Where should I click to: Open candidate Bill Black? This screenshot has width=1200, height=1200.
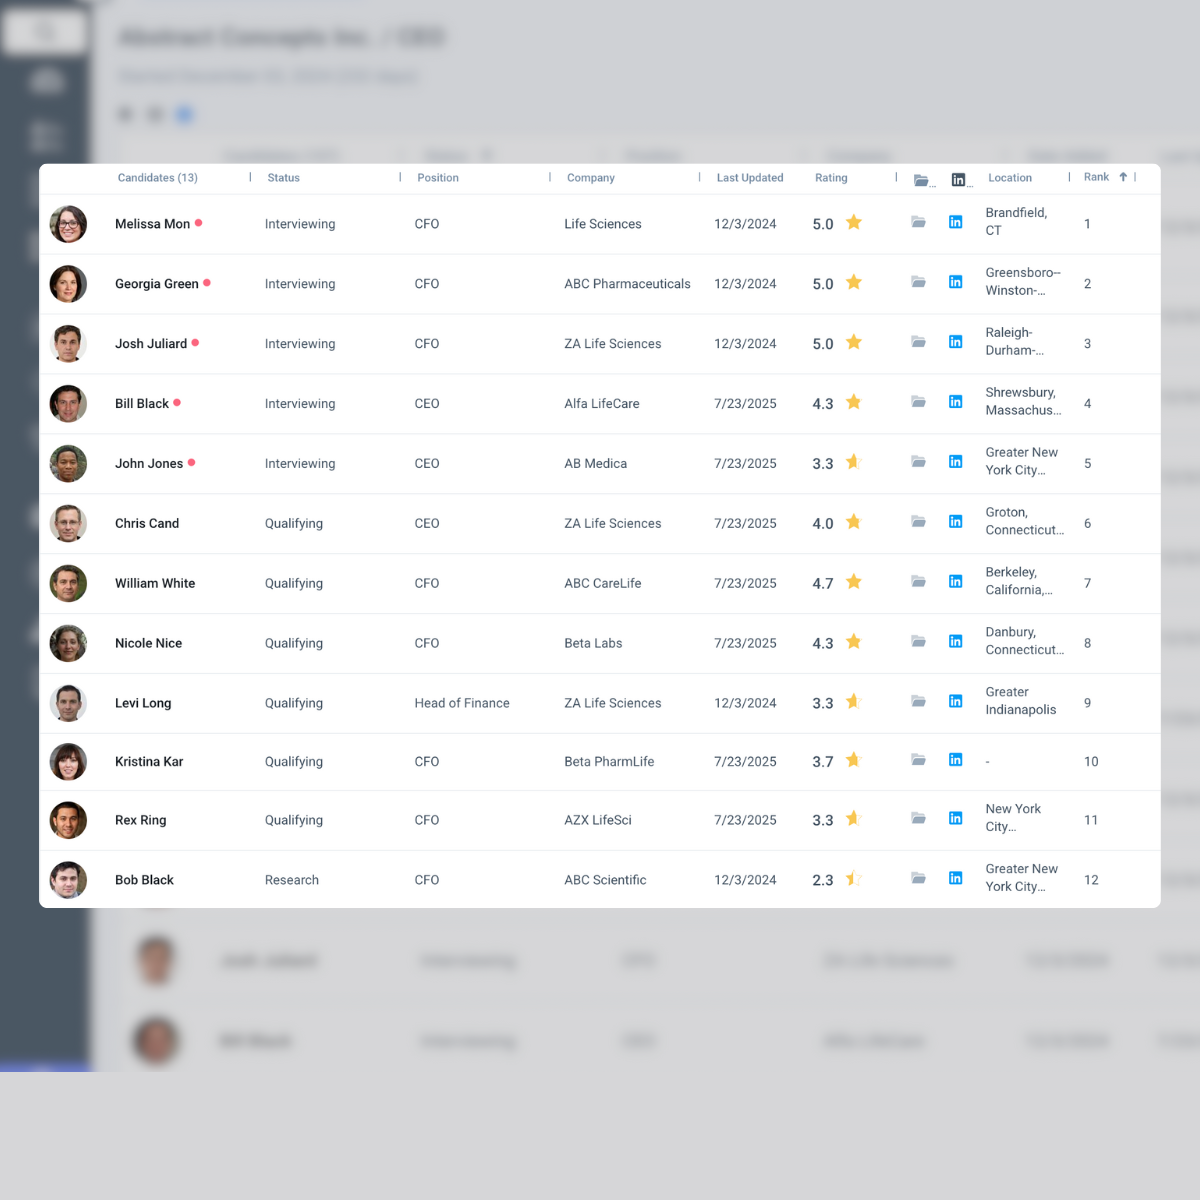(142, 404)
